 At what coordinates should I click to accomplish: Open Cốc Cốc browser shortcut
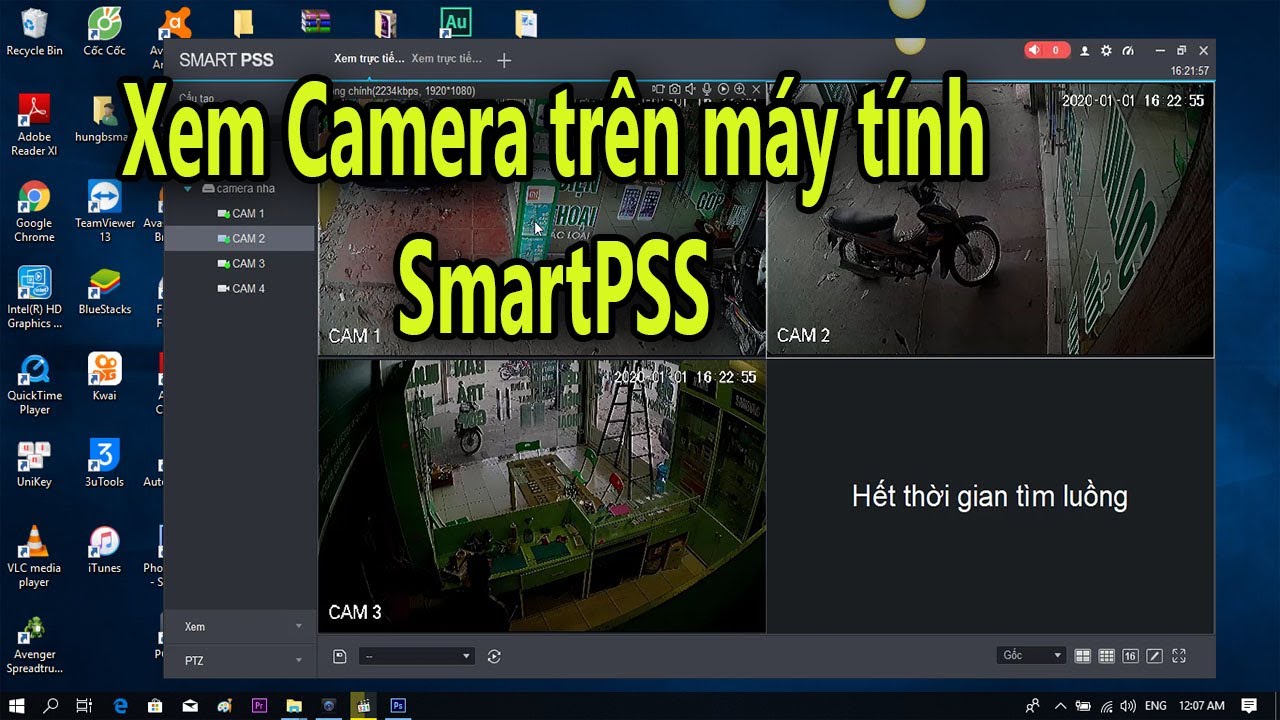(x=104, y=32)
